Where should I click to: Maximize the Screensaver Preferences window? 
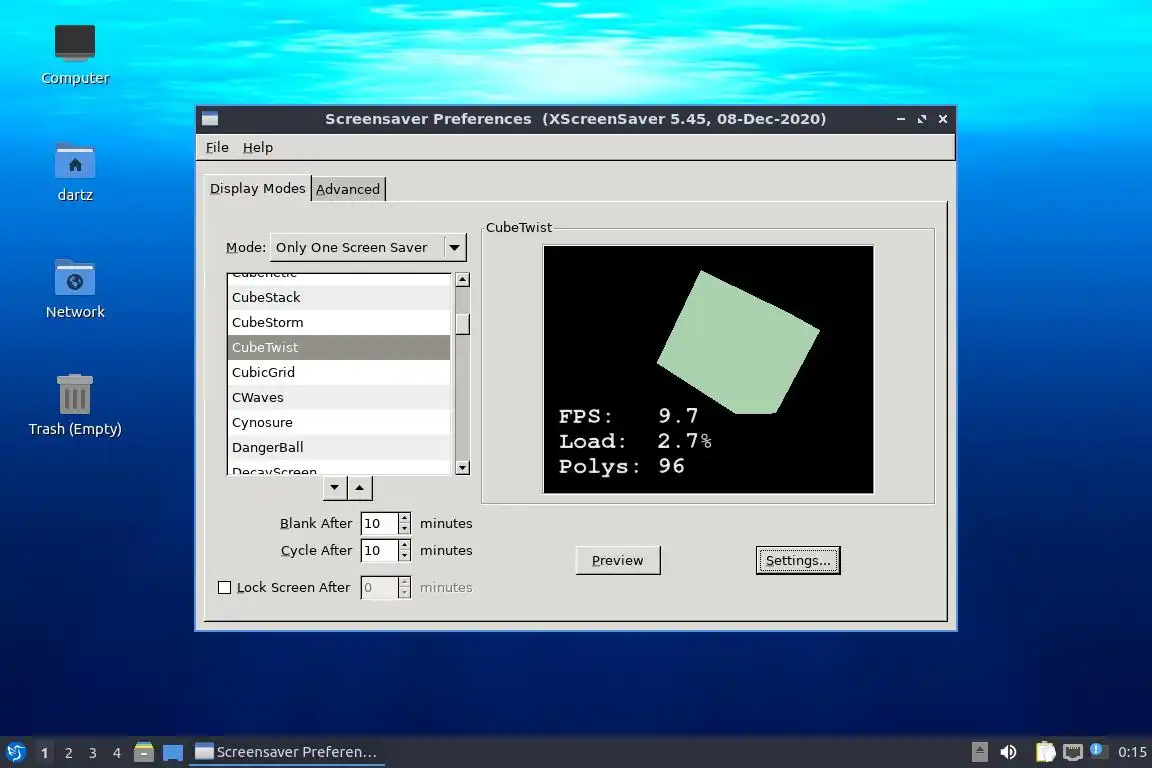tap(922, 119)
